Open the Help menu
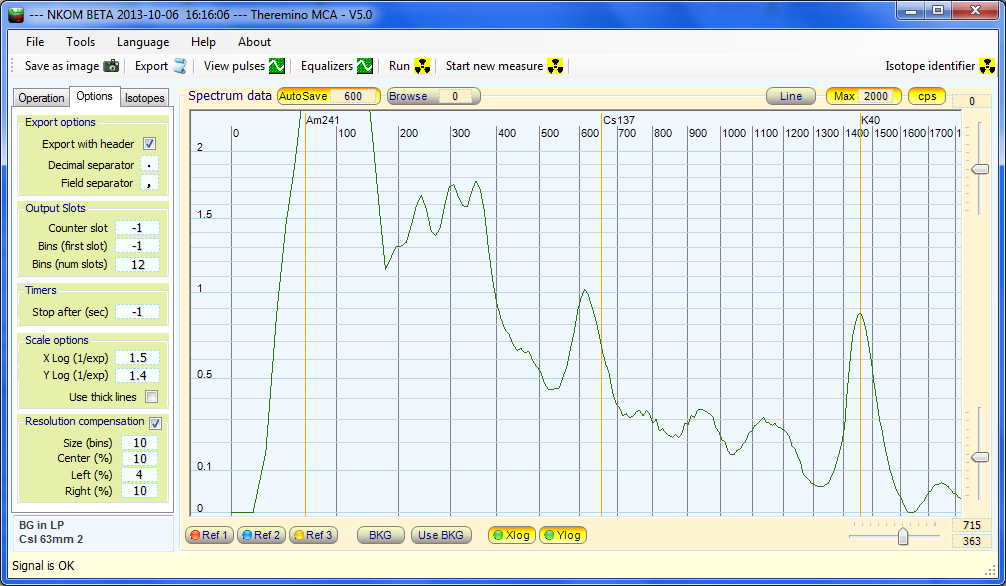This screenshot has width=1006, height=586. 203,42
